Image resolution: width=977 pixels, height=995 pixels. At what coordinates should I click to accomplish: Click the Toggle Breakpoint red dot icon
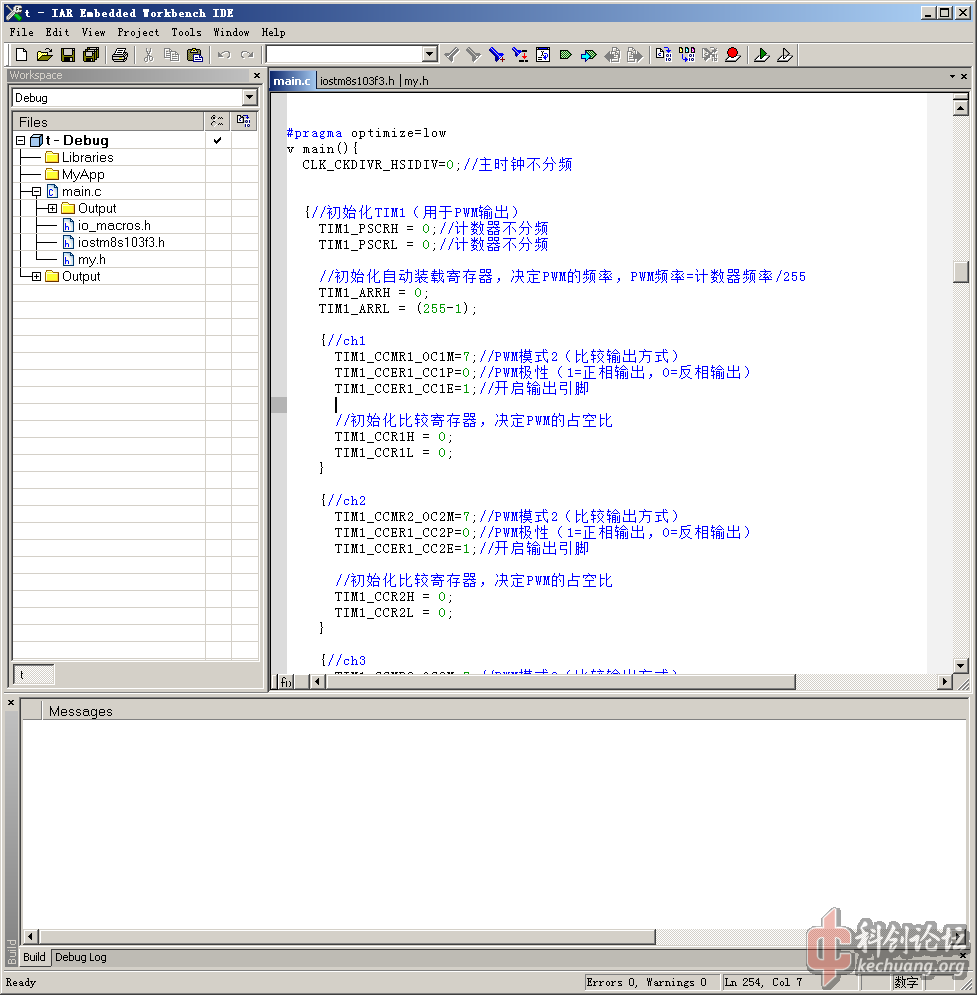(x=733, y=55)
